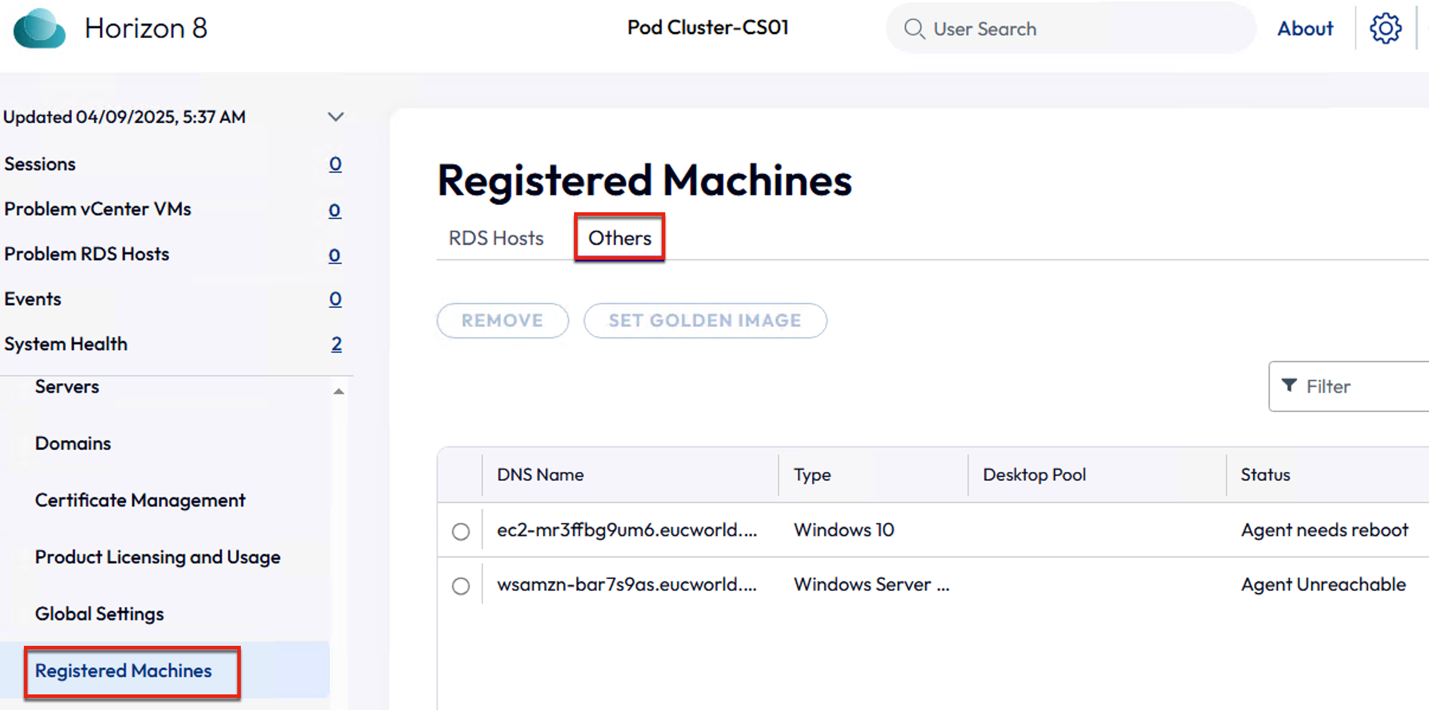Open the settings gear icon
Image resolution: width=1429 pixels, height=710 pixels.
tap(1385, 29)
